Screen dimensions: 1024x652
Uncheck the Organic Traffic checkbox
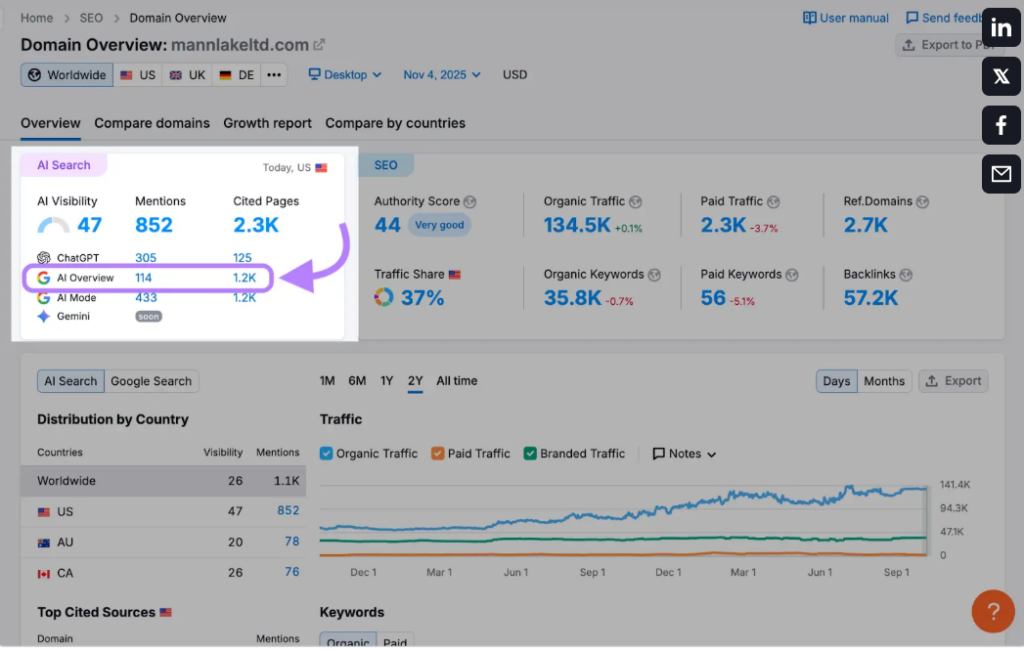tap(326, 453)
